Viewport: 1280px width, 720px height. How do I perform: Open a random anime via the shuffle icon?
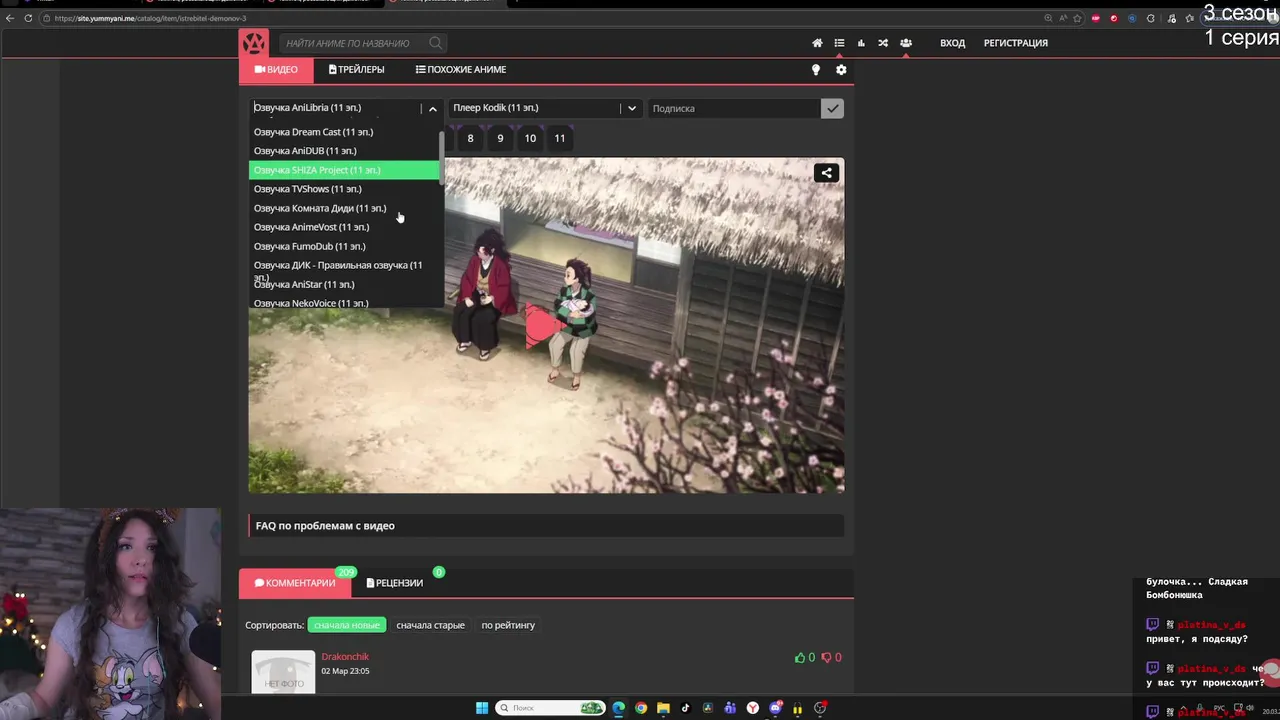883,43
